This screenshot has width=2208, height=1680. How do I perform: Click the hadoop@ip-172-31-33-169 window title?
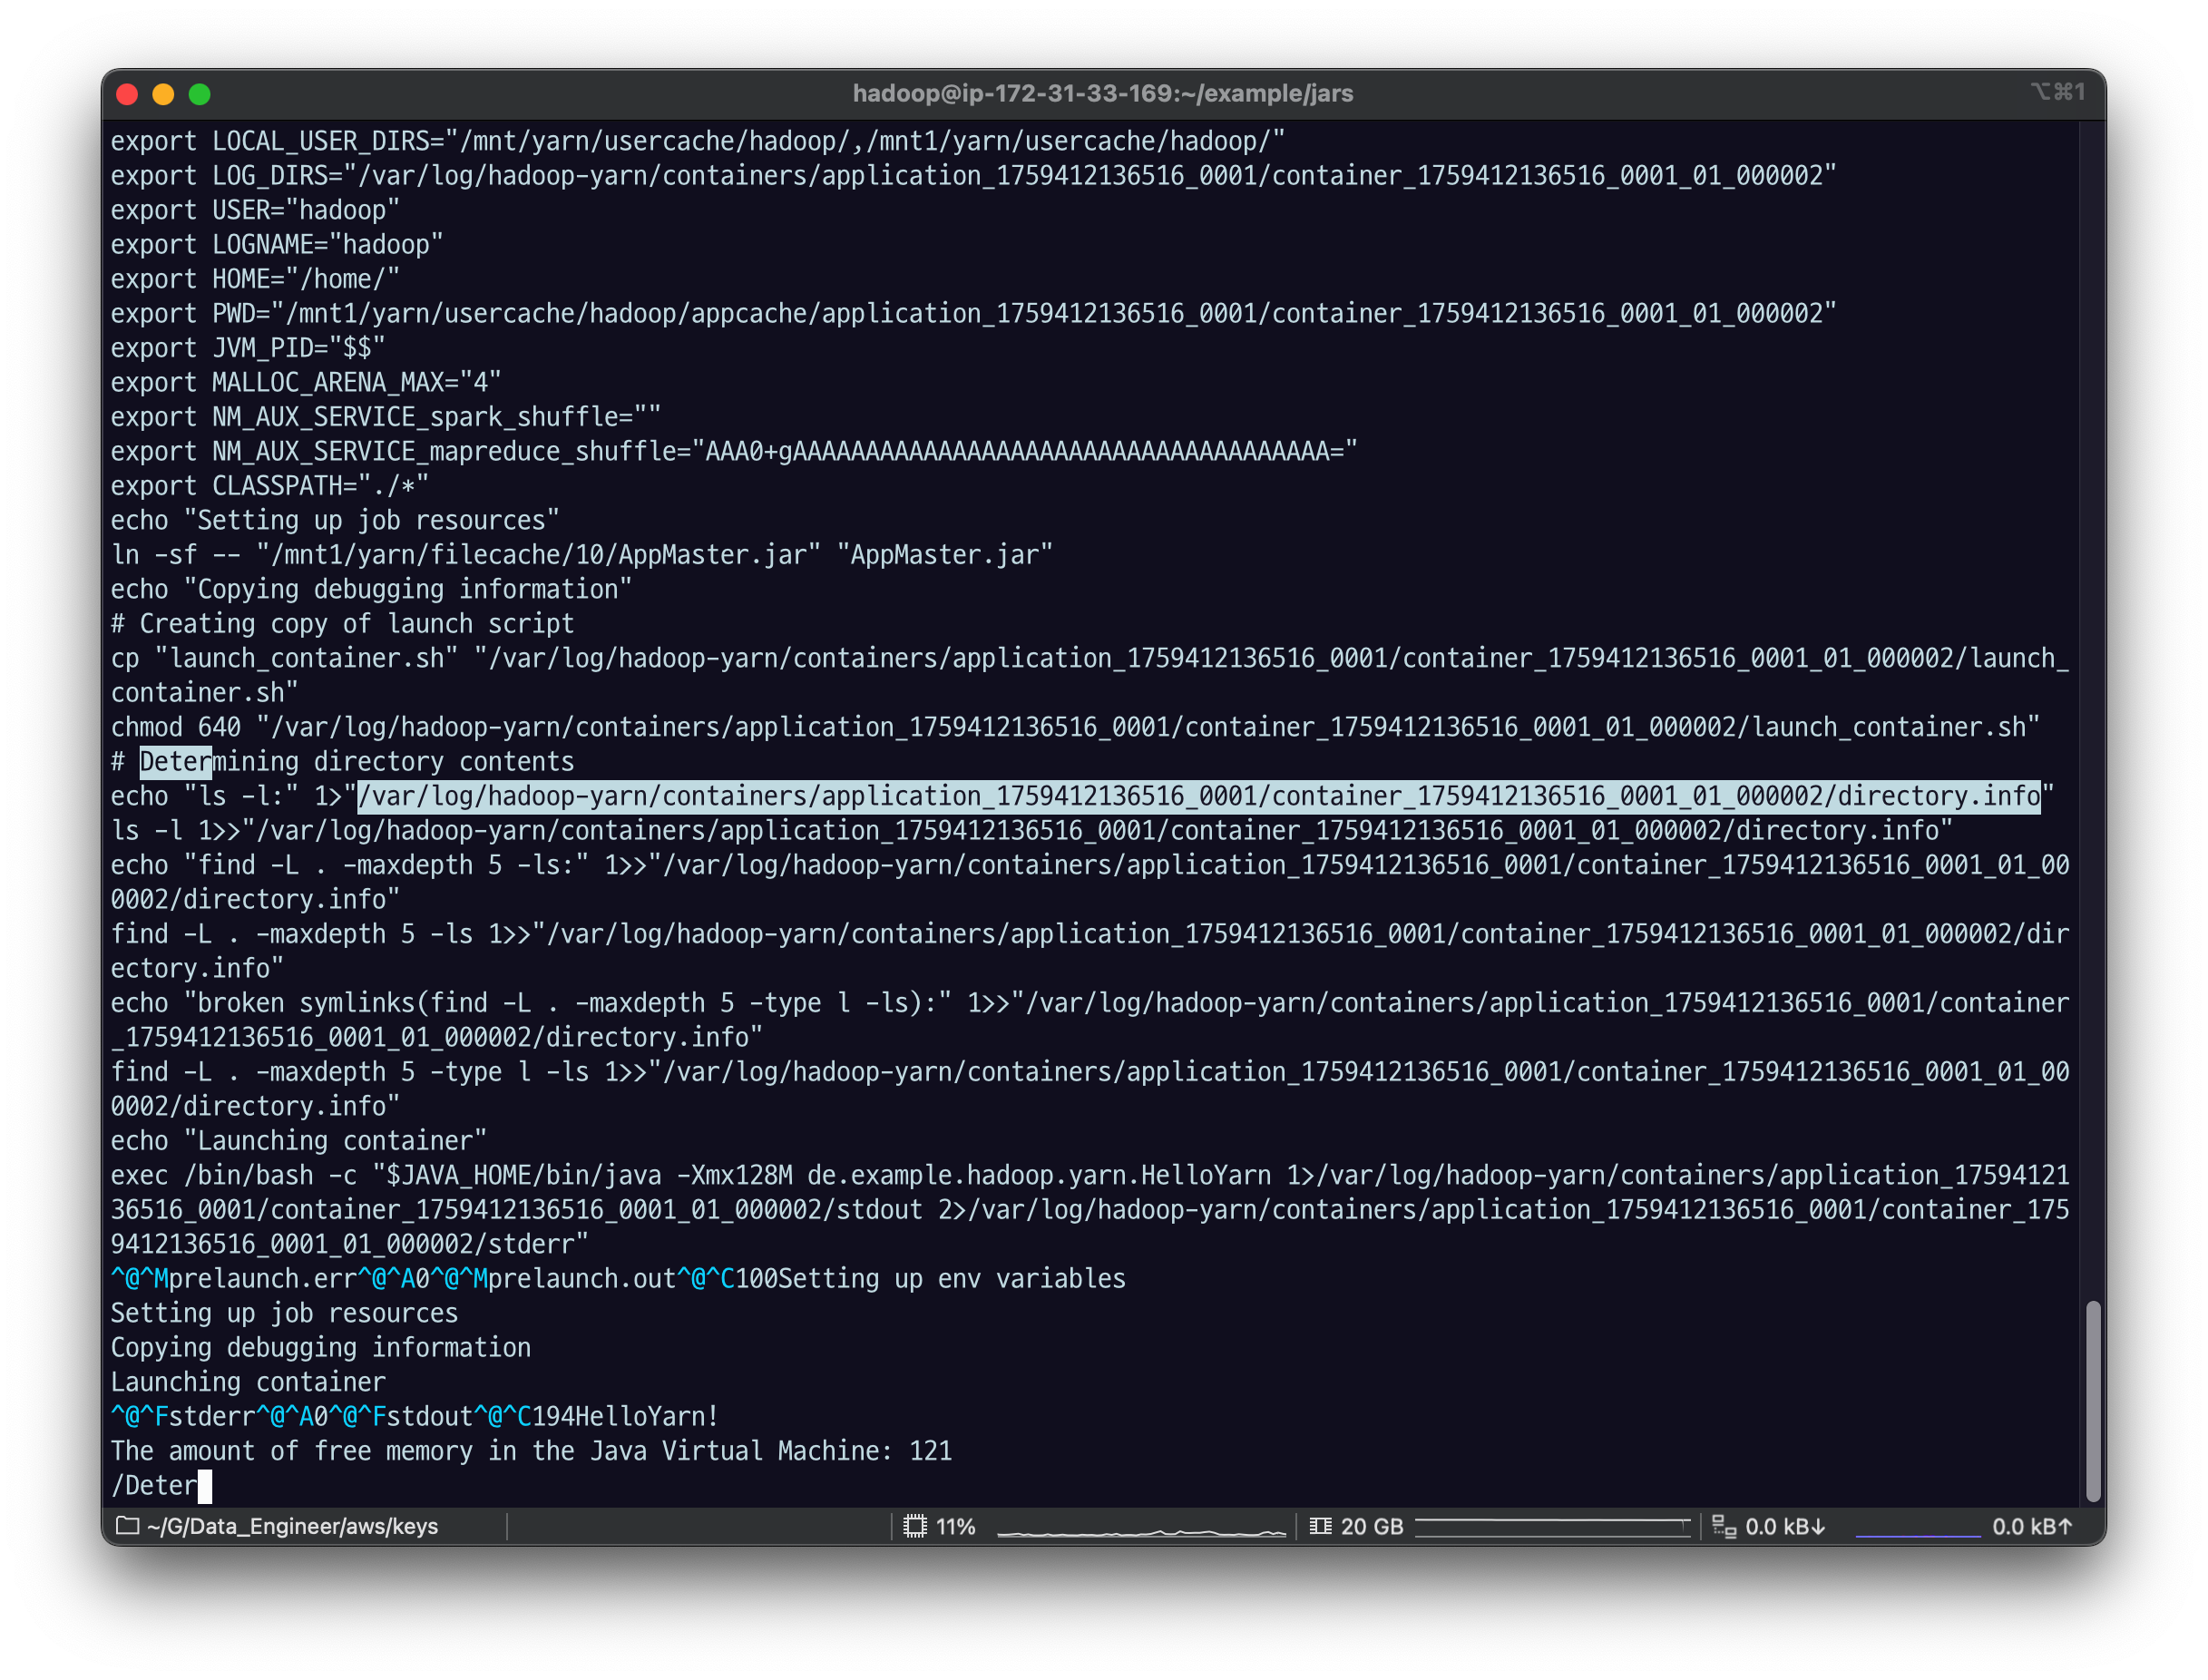[x=1103, y=93]
